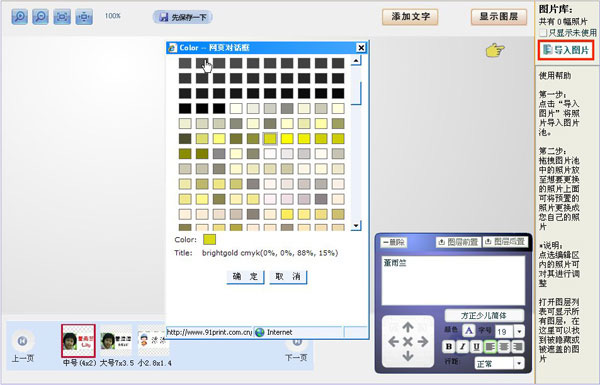Click inside the text content box
Viewport: 600px width, 385px height.
pyautogui.click(x=453, y=280)
